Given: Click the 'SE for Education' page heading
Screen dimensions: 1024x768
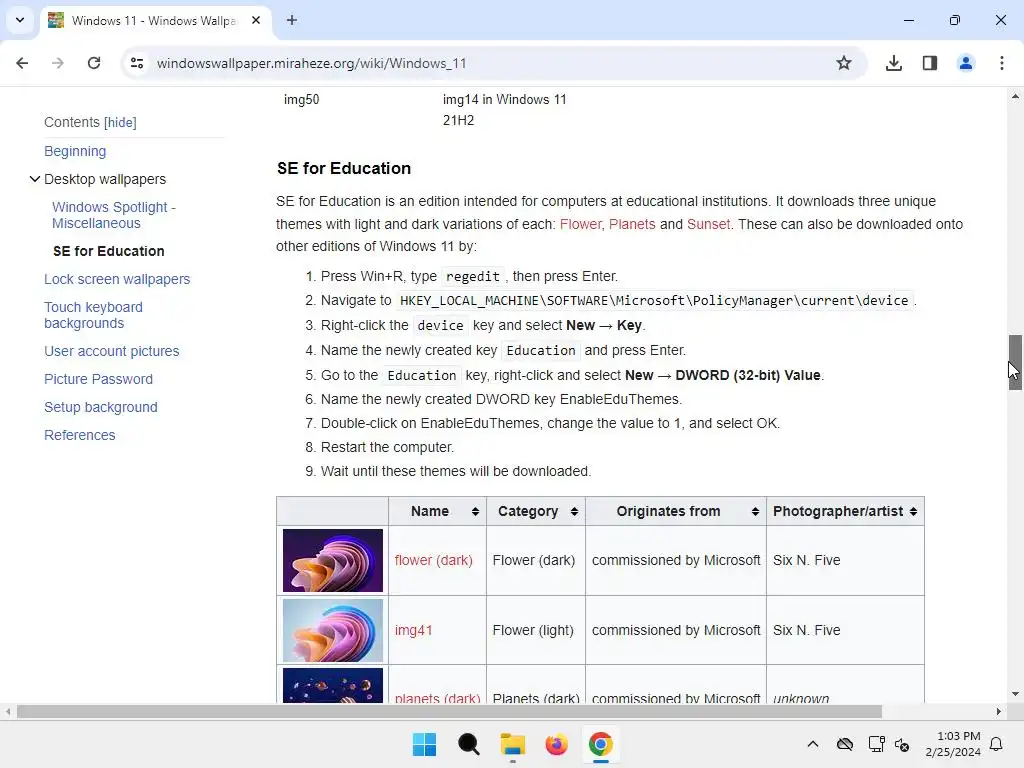Looking at the screenshot, I should [344, 168].
